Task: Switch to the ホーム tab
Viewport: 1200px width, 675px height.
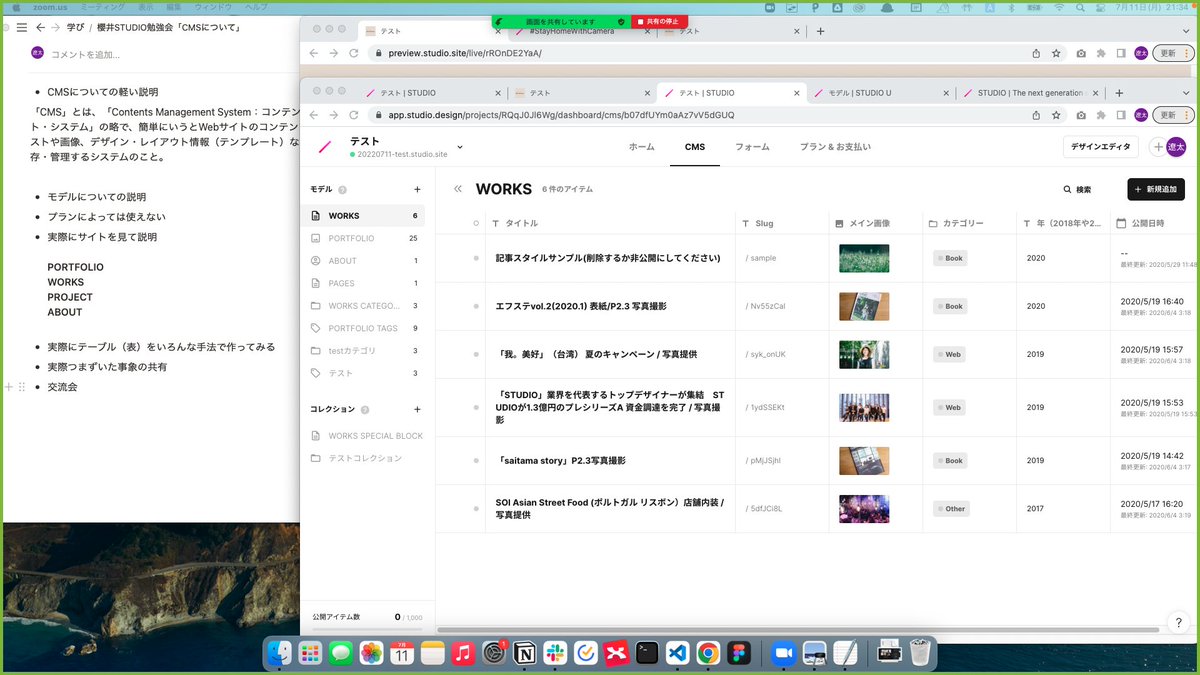Action: tap(642, 147)
